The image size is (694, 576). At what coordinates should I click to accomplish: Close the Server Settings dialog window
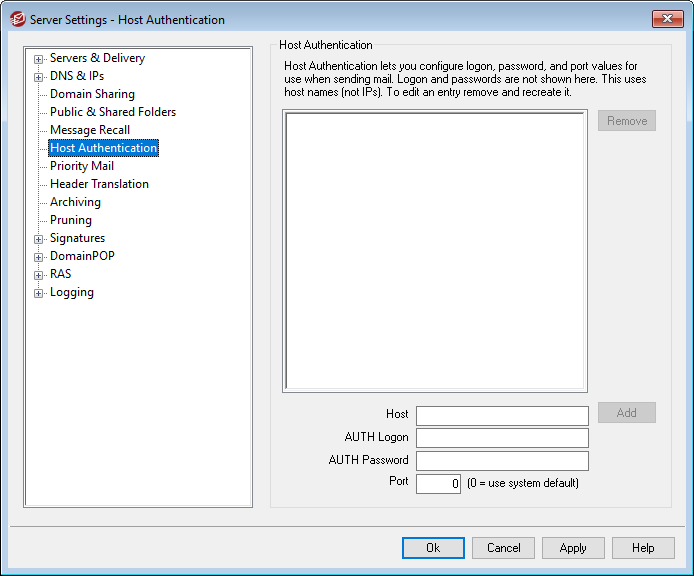(667, 19)
